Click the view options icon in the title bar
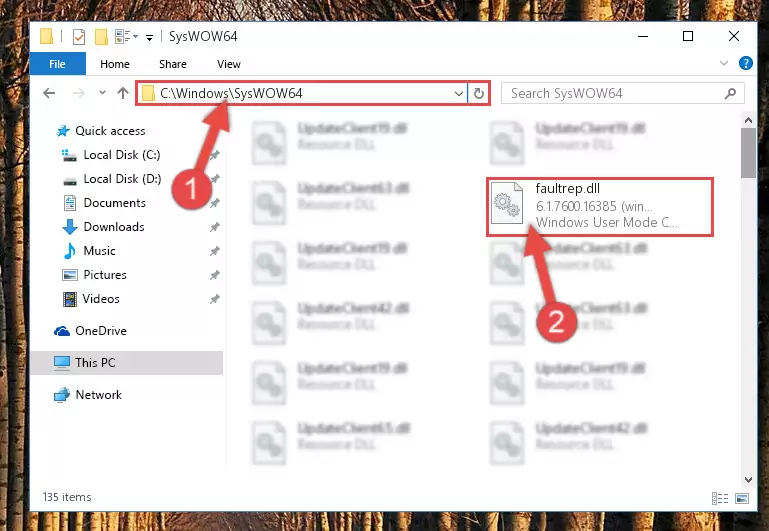 (126, 37)
